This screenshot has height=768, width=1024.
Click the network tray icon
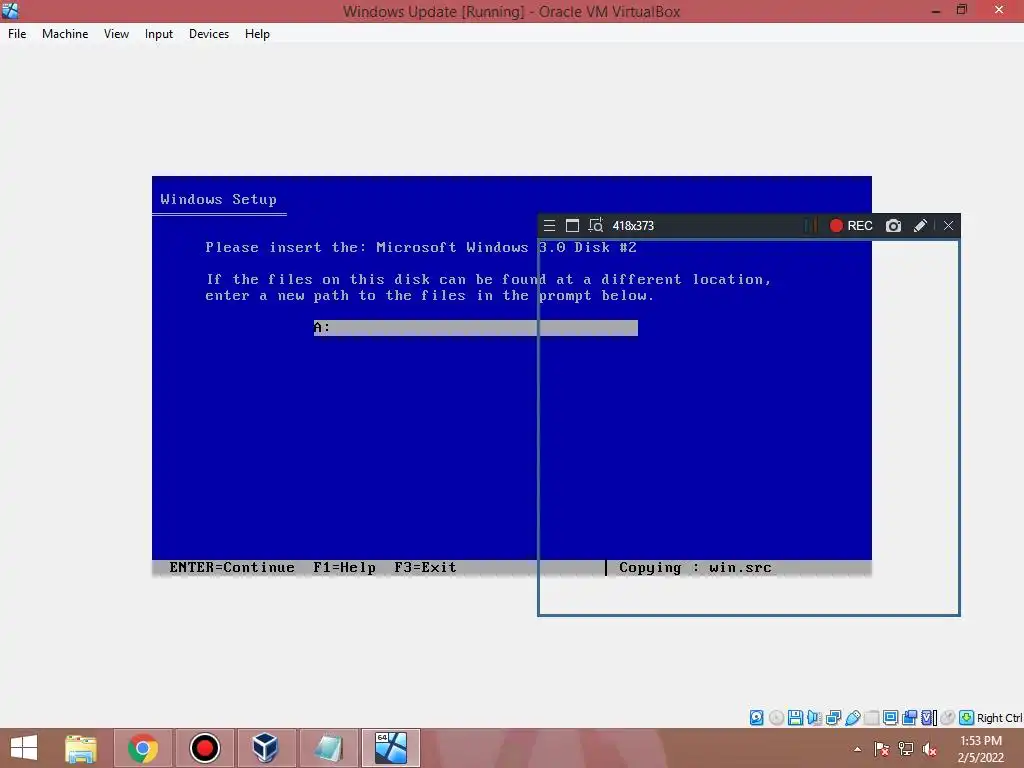(906, 749)
